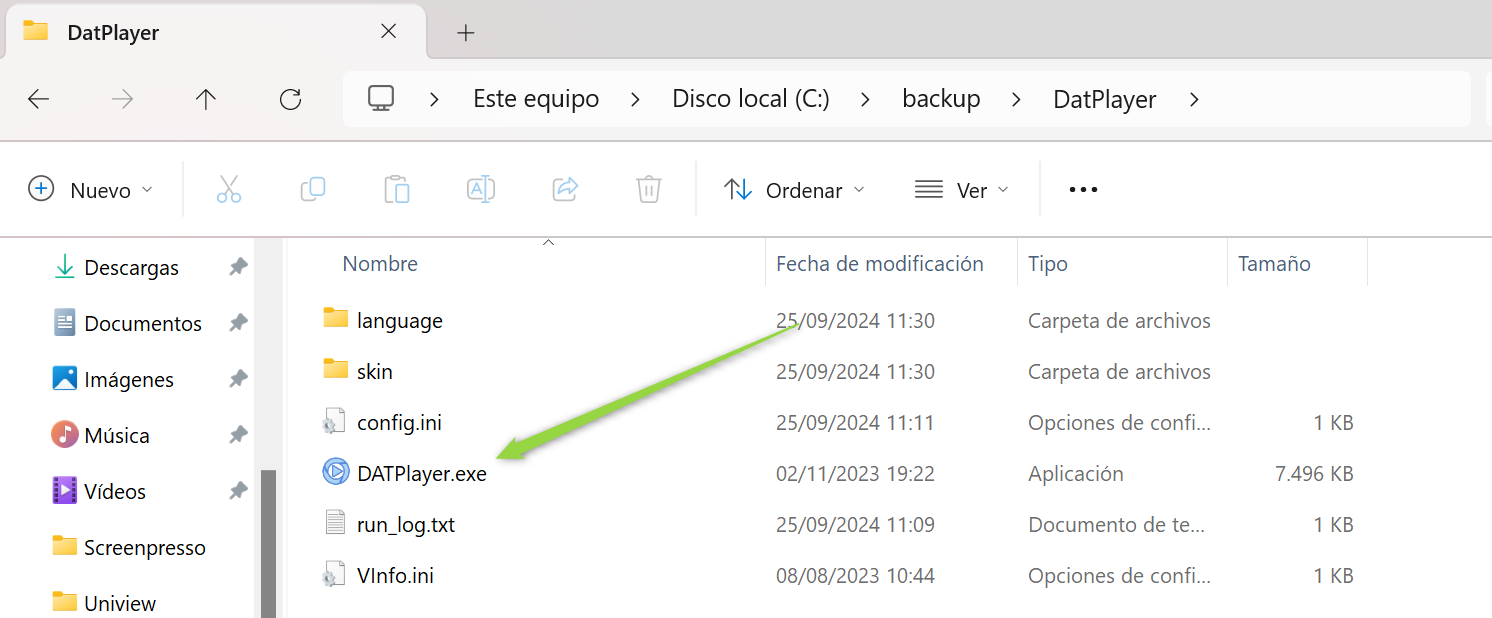Open the Ordenar sort dropdown

795,189
